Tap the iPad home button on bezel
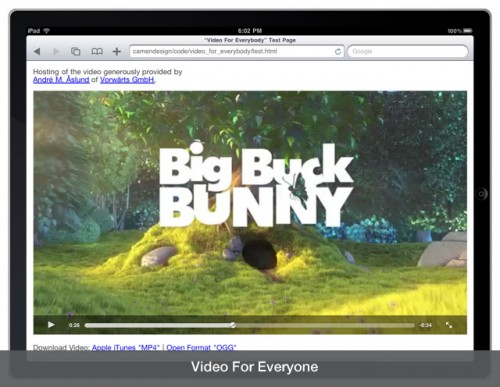Viewport: 500px width, 387px height. (481, 194)
